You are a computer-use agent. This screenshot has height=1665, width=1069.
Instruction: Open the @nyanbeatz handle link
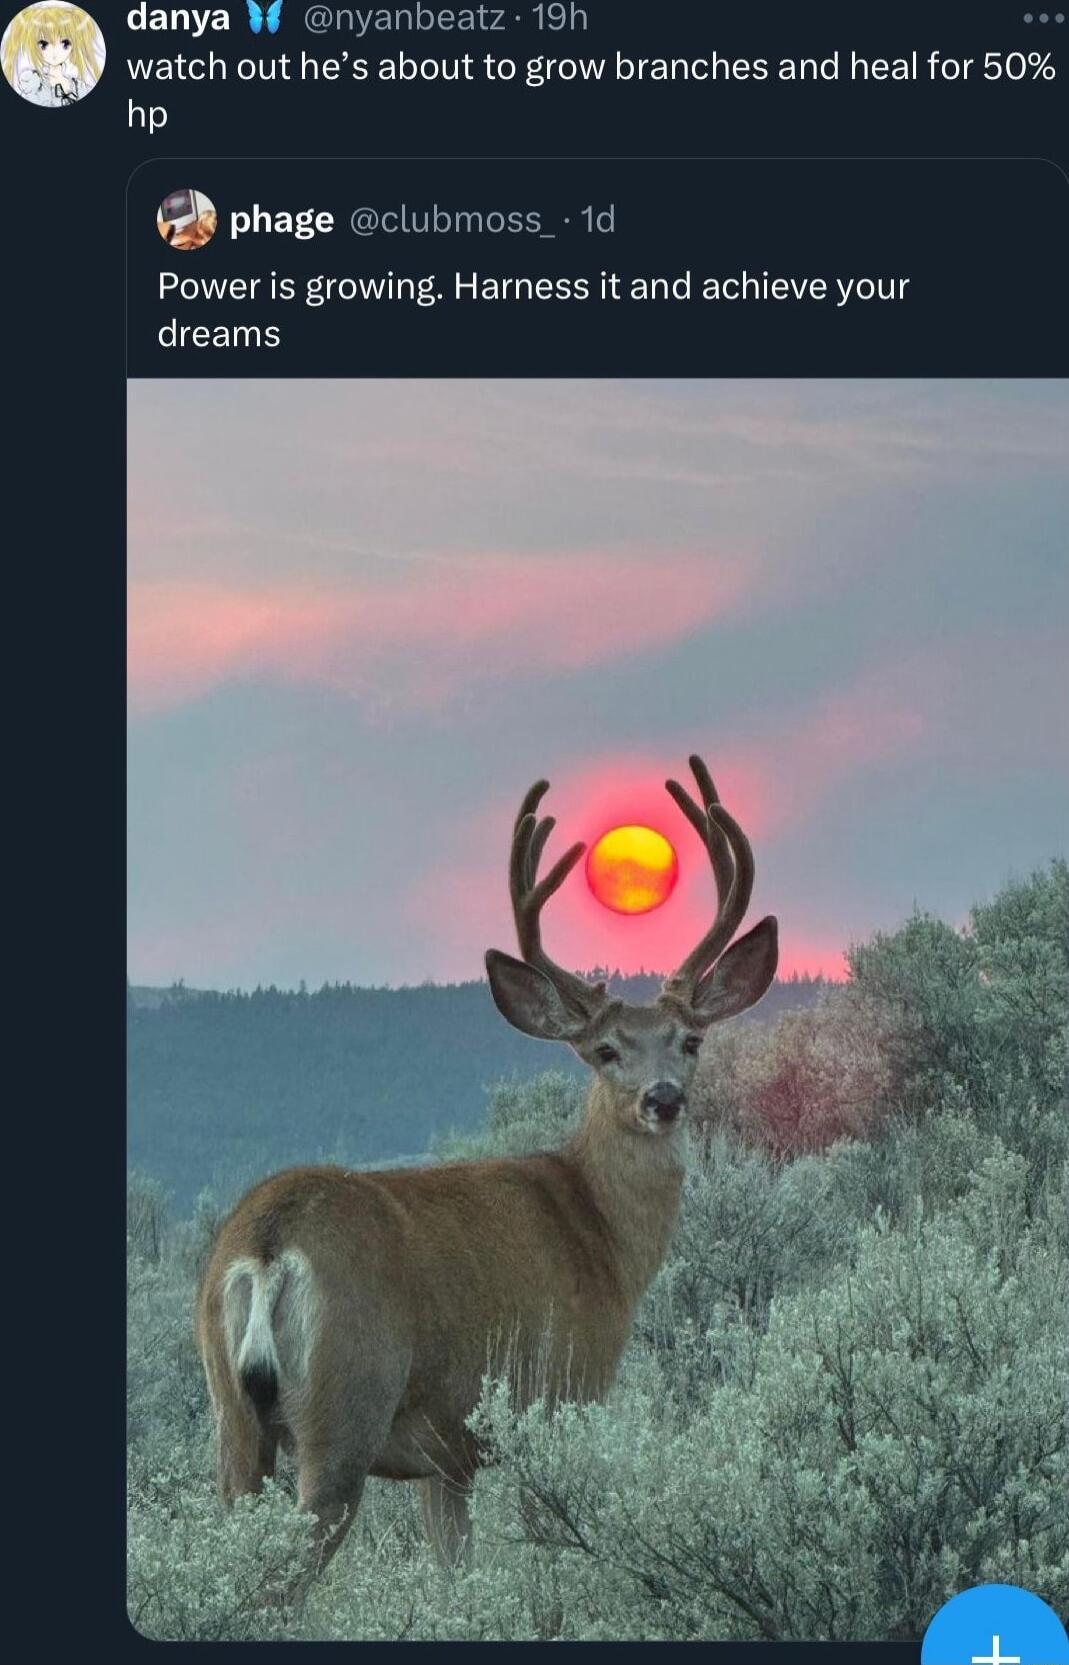(404, 17)
